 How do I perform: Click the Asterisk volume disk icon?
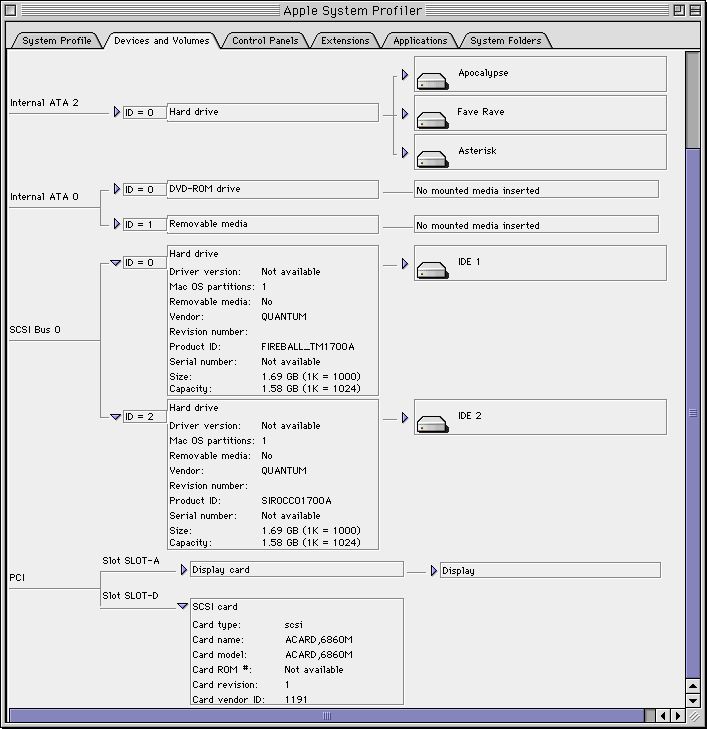click(x=432, y=158)
